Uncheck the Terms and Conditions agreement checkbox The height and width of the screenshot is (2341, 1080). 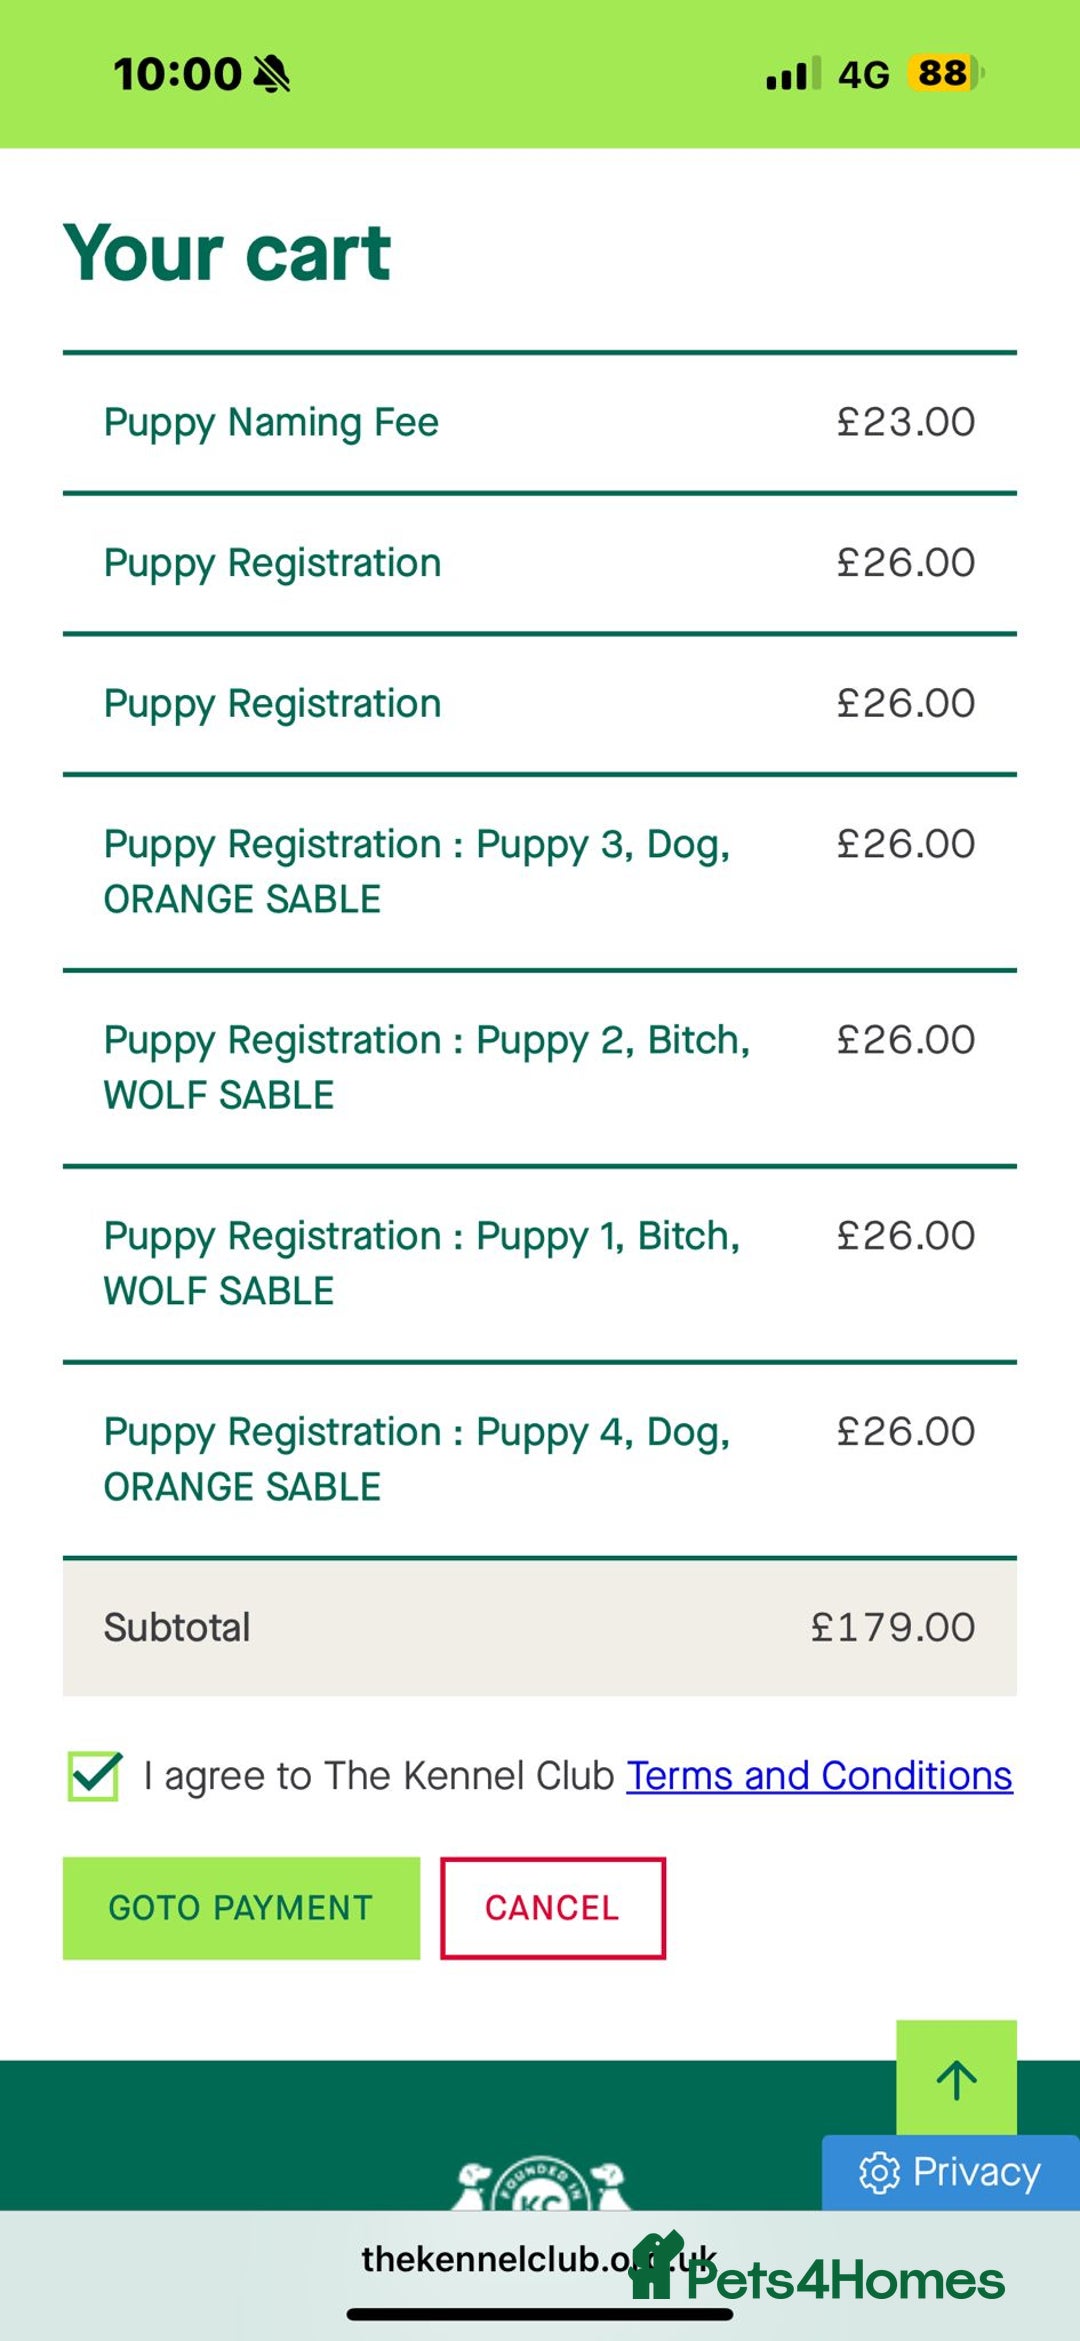point(94,1777)
